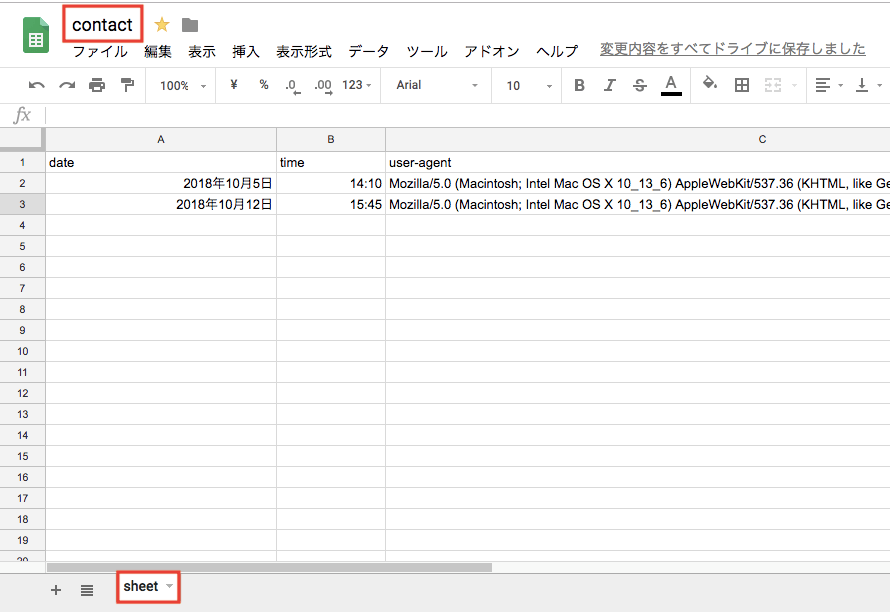Print the spreadsheet using printer icon
Screen dimensions: 890x612
tap(97, 86)
